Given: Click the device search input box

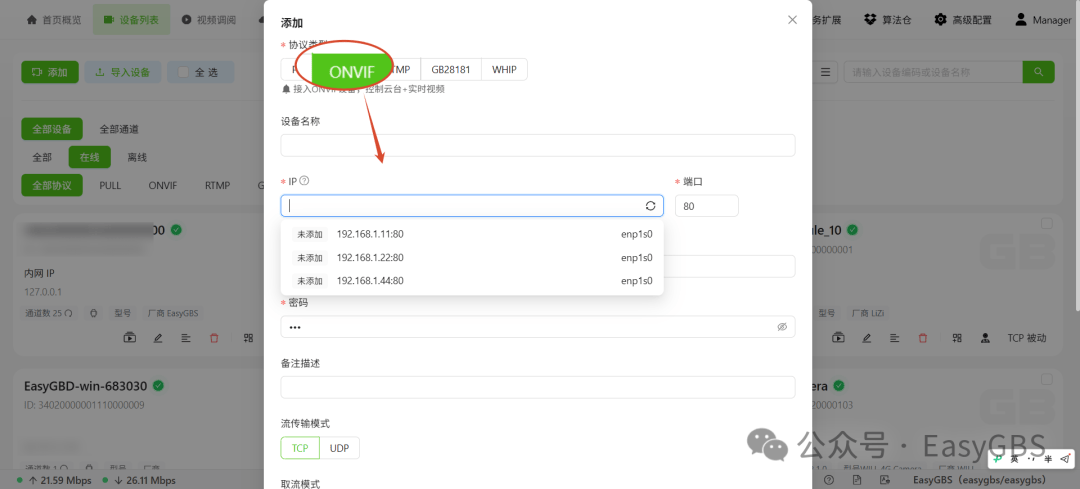Looking at the screenshot, I should click(933, 72).
